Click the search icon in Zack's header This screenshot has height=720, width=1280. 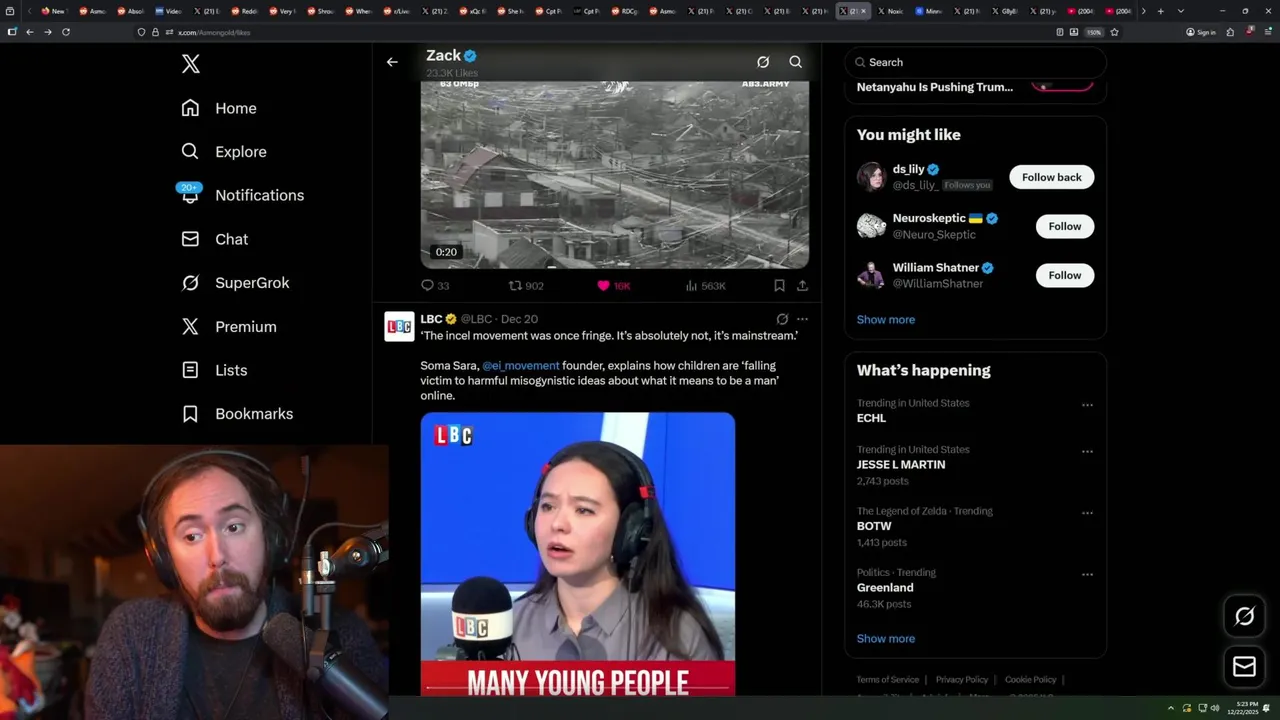(796, 62)
